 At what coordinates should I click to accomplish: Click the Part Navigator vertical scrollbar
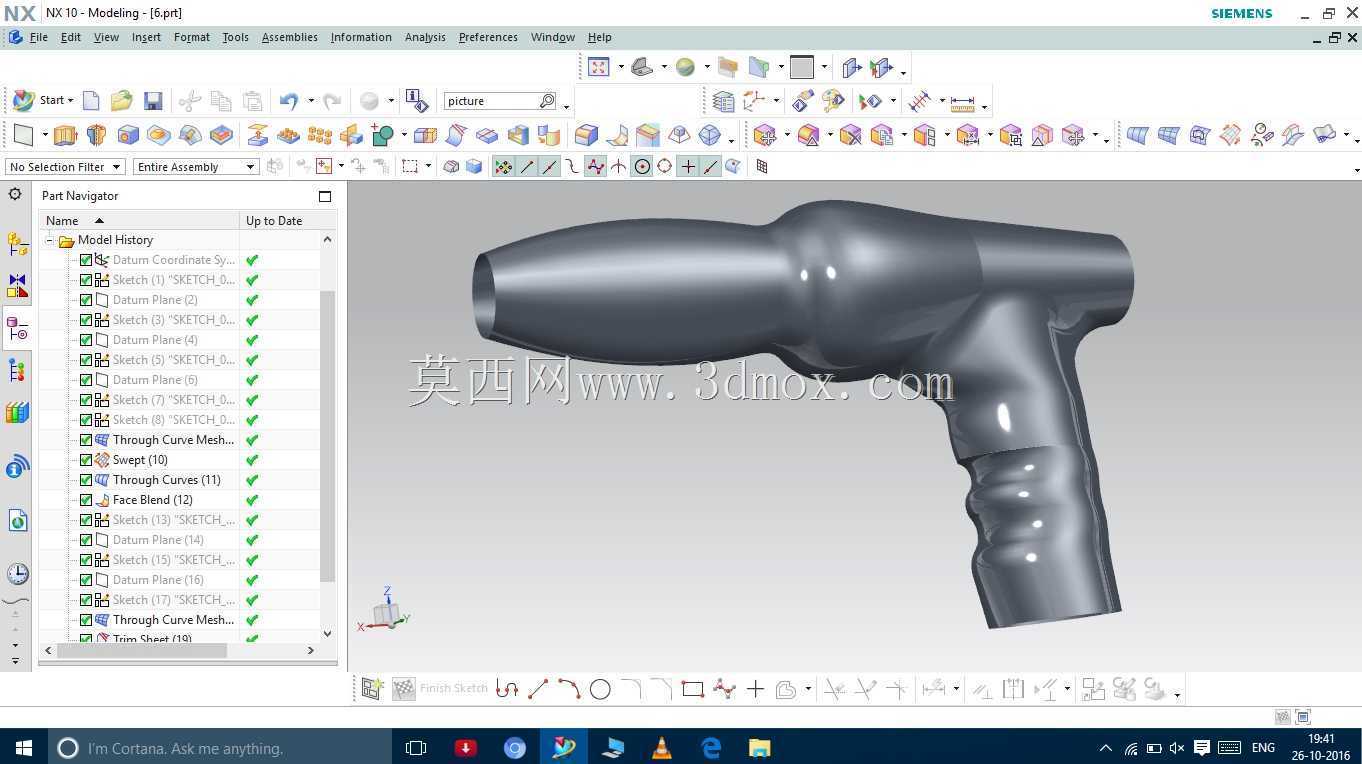pos(327,436)
